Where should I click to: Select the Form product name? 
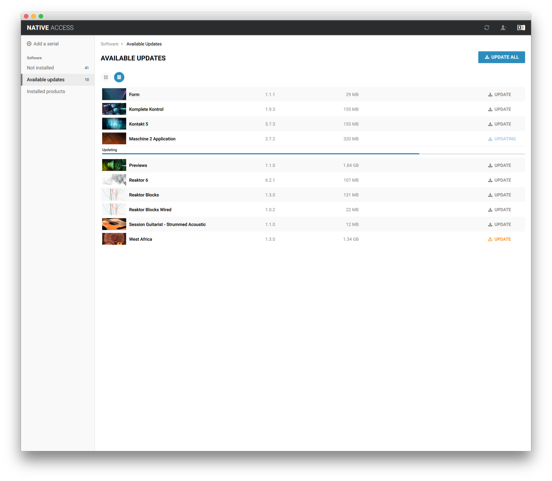(x=134, y=94)
